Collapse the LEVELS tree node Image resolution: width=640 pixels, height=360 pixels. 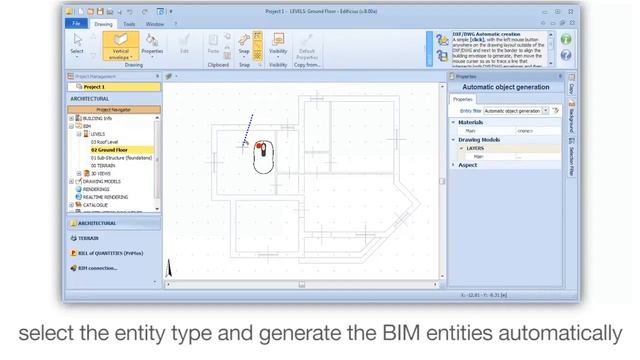79,134
